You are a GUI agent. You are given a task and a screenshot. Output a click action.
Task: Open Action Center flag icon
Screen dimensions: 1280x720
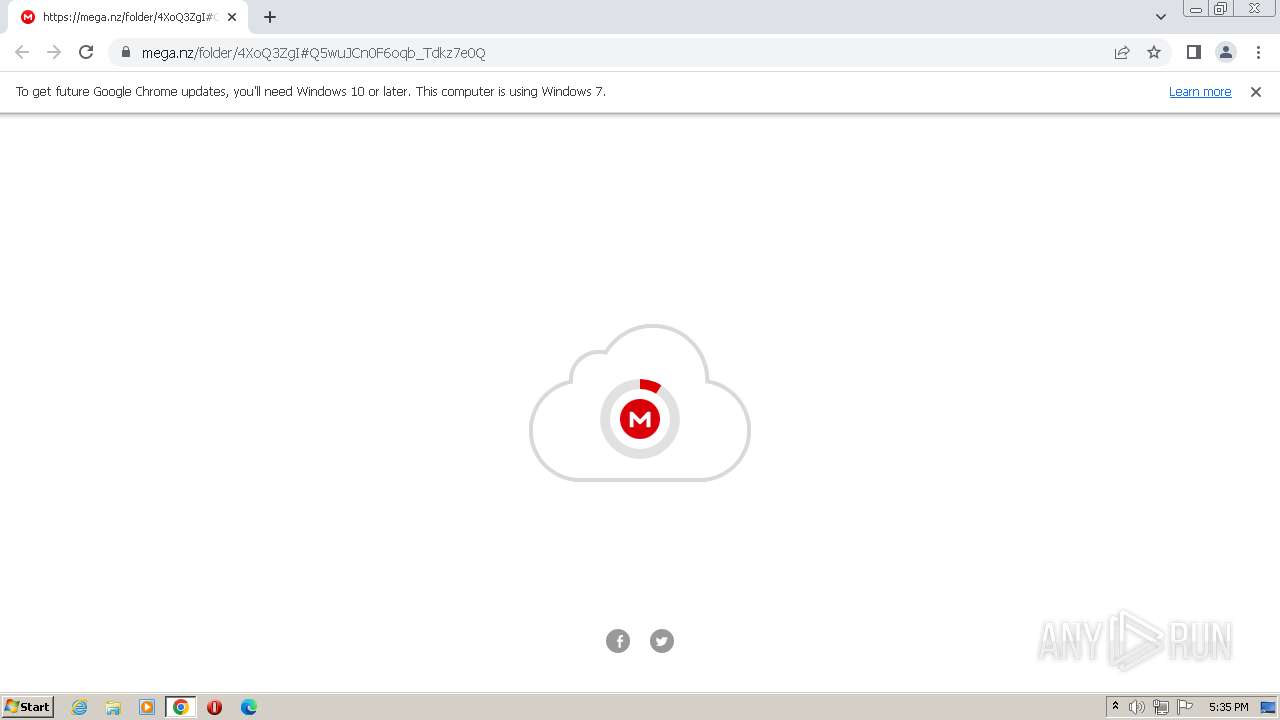point(1185,707)
